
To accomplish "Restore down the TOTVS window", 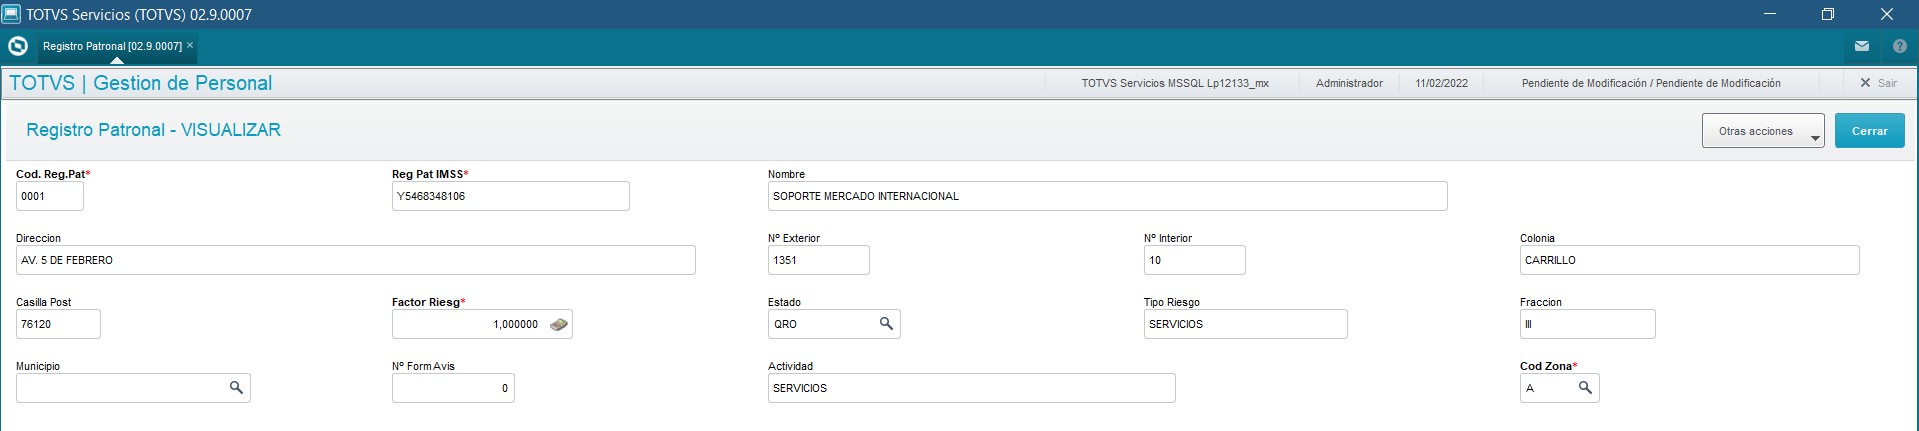I will (1828, 14).
